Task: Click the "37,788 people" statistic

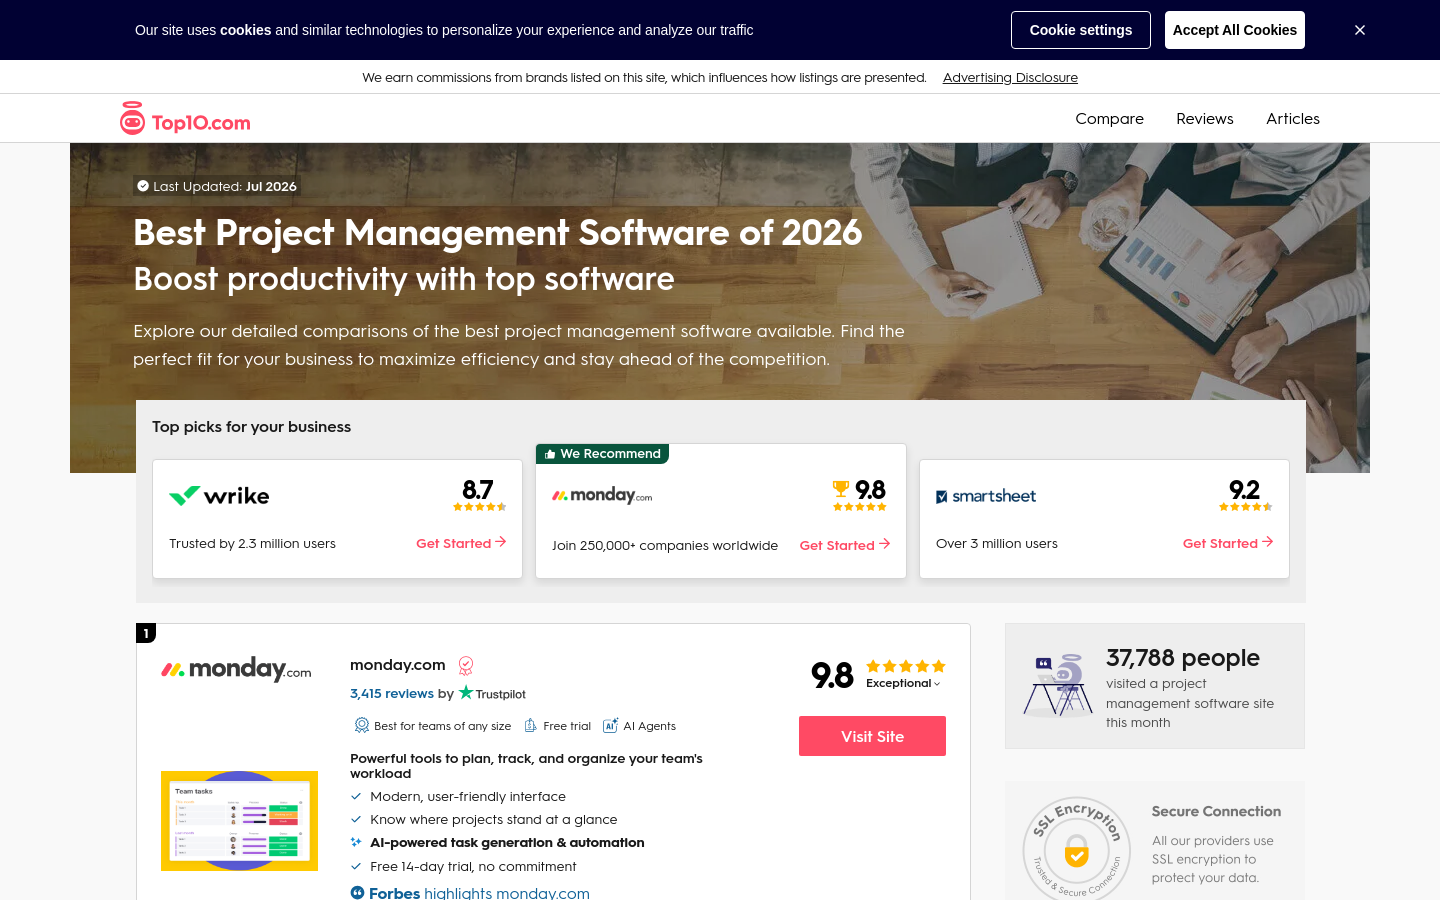Action: coord(1183,658)
